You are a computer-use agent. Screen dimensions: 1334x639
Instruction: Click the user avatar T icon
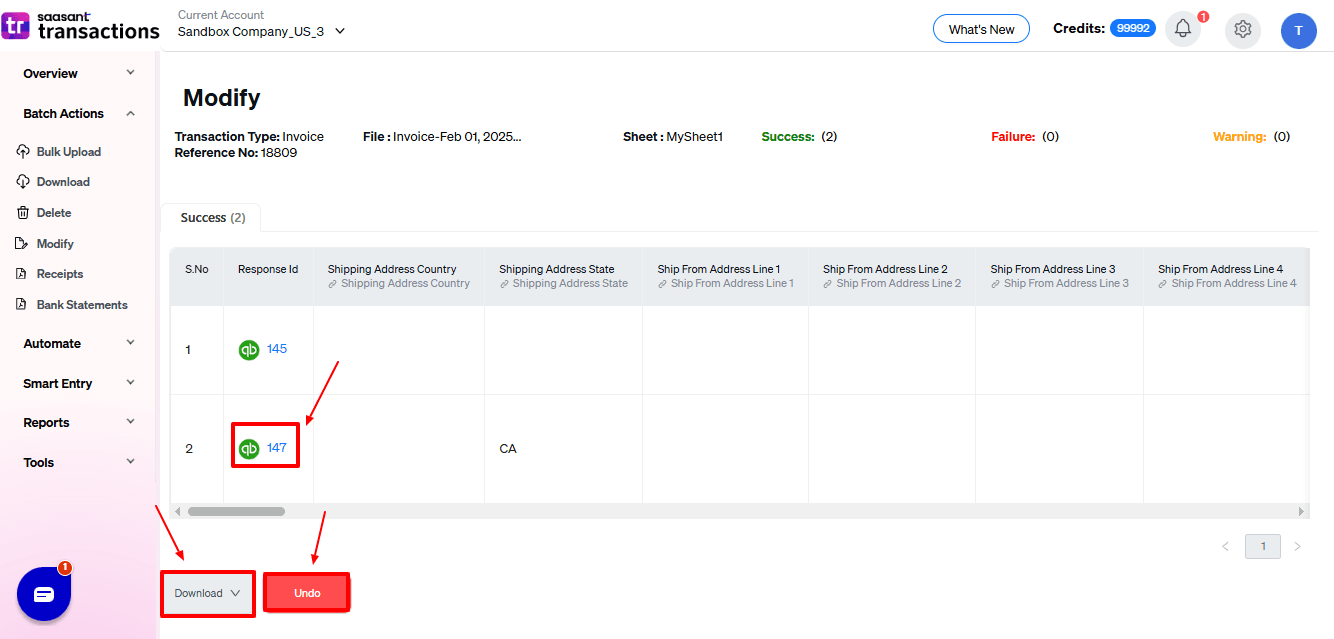1298,30
